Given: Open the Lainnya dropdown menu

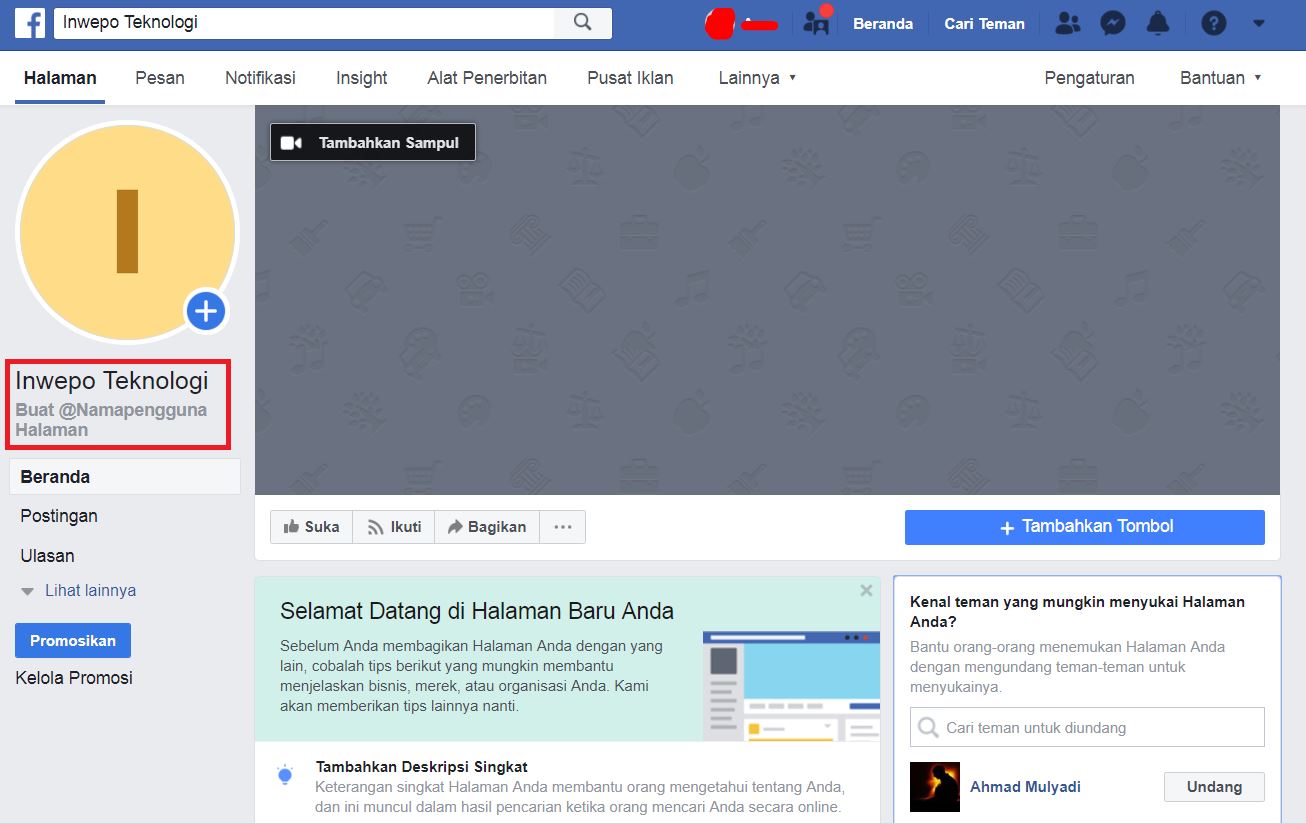Looking at the screenshot, I should pyautogui.click(x=757, y=78).
